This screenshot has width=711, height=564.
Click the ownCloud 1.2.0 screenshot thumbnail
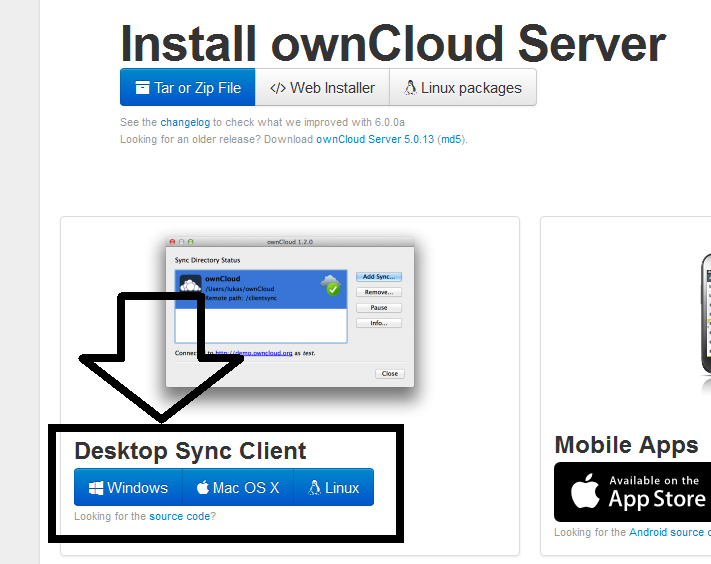coord(290,312)
